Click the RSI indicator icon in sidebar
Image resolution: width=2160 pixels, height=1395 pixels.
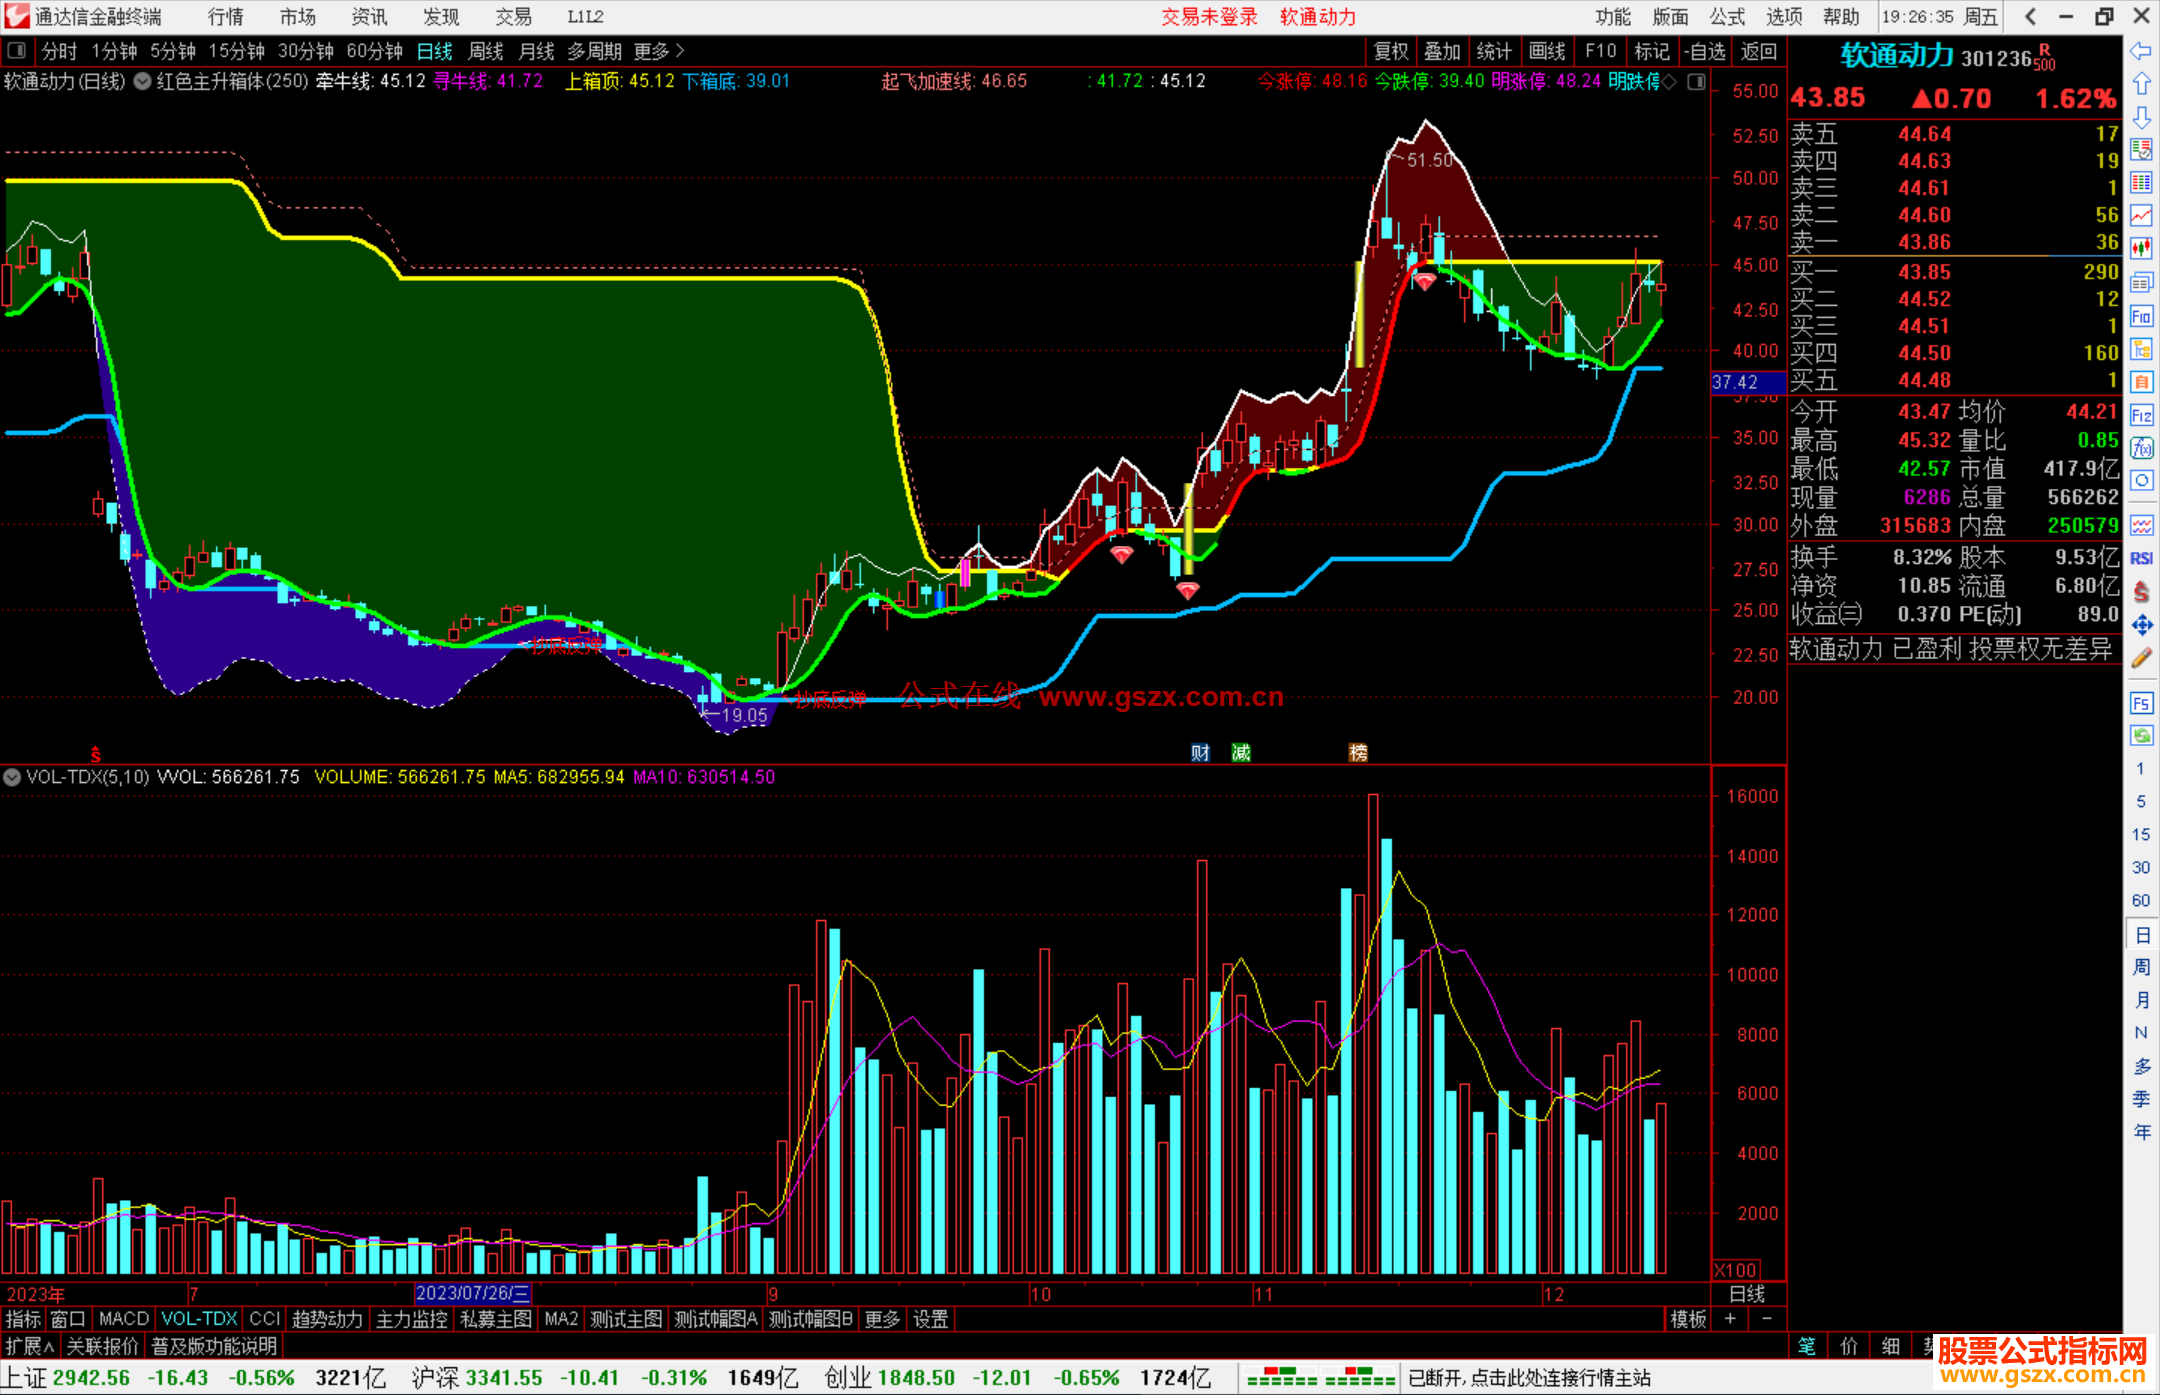pos(2141,558)
